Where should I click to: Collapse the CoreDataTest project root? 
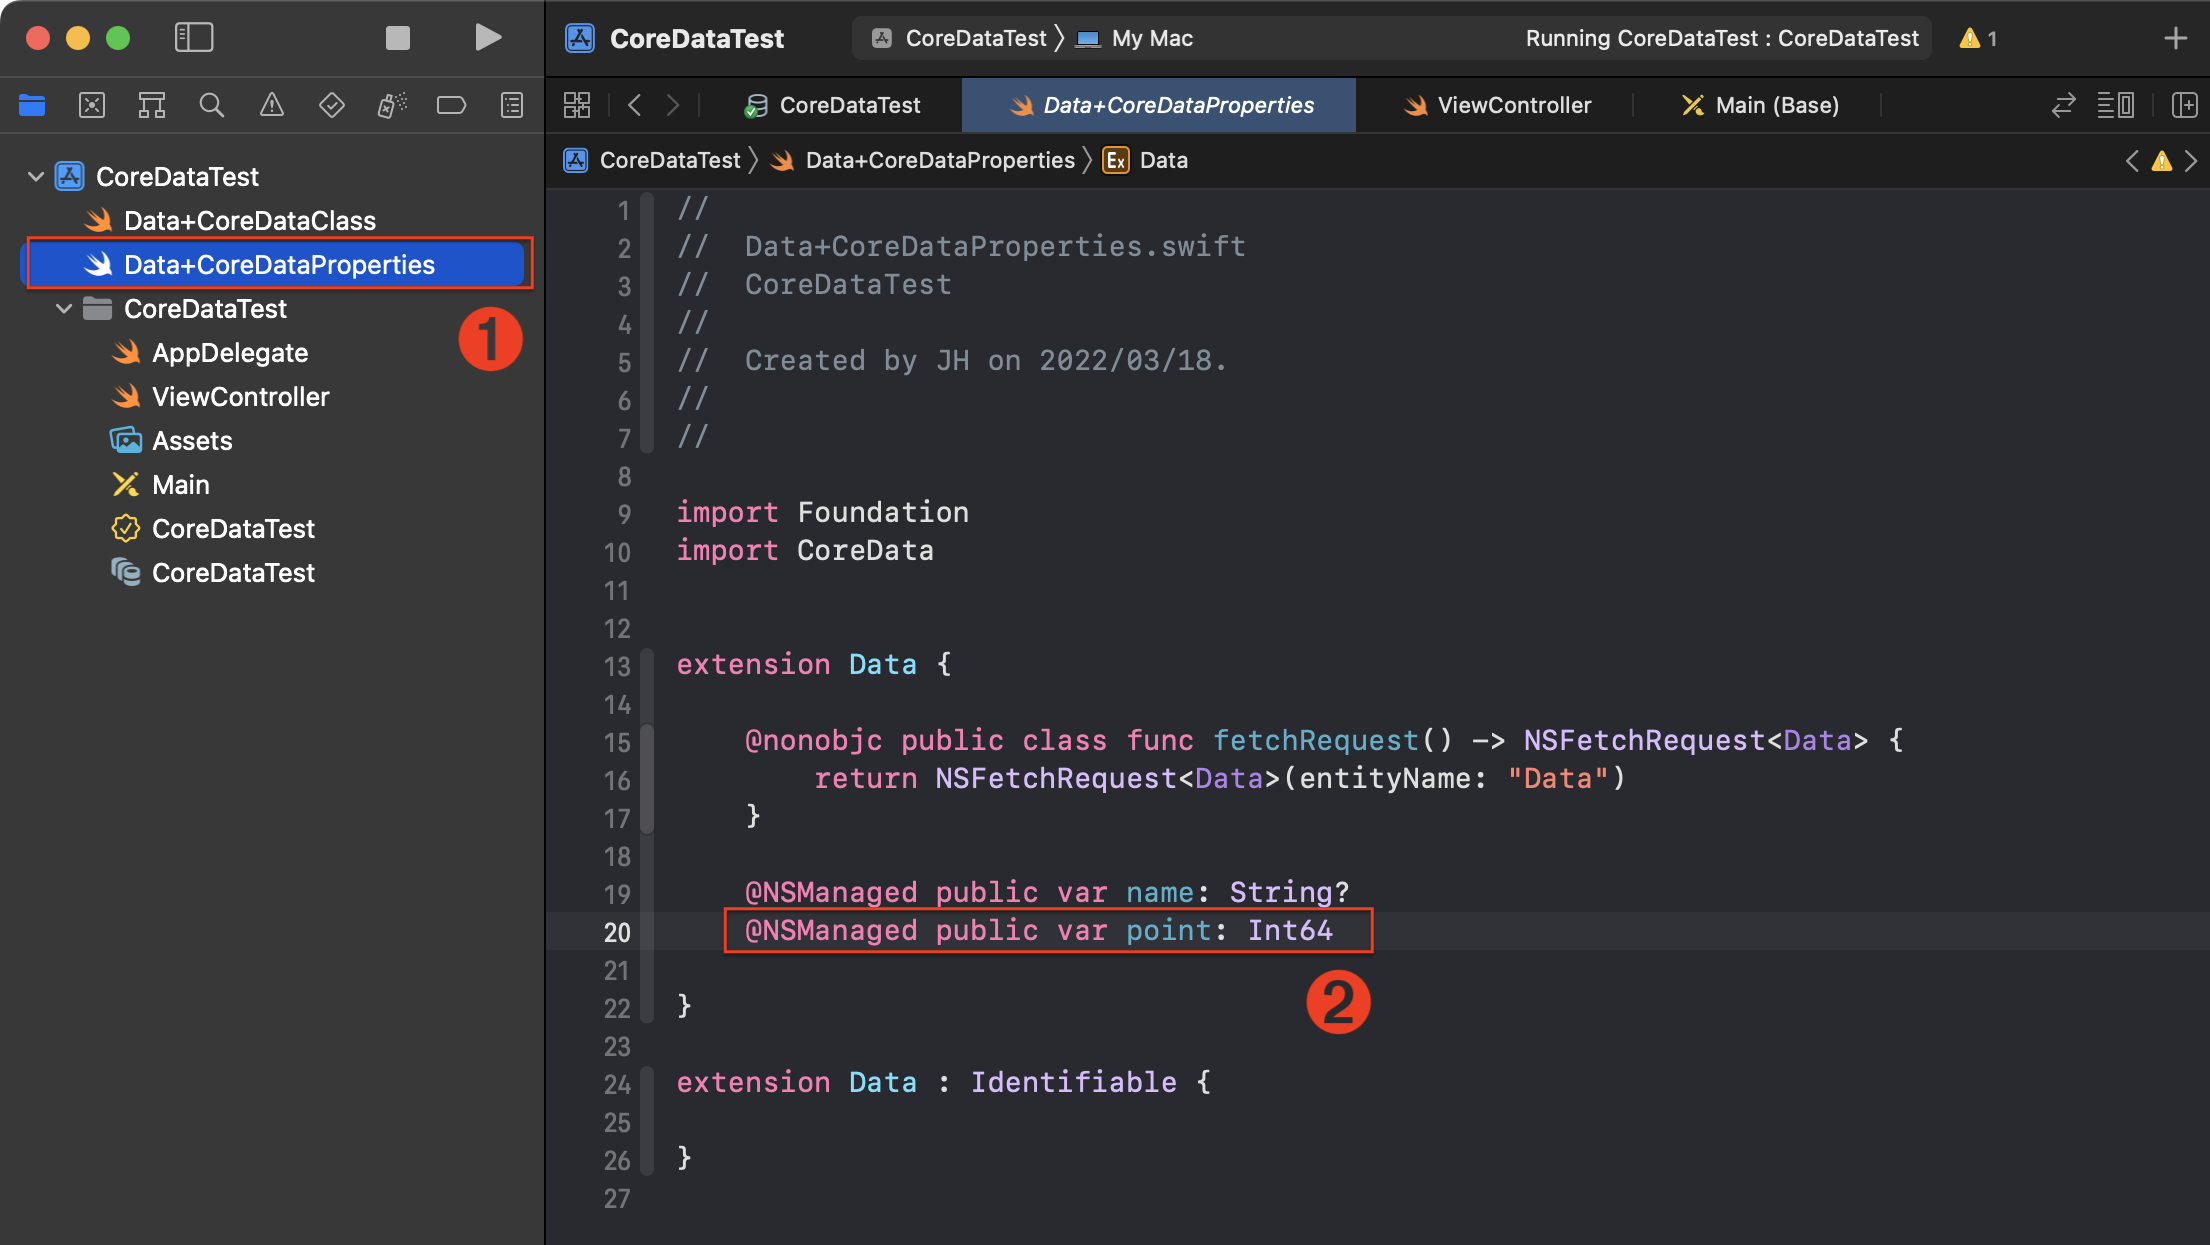click(36, 177)
